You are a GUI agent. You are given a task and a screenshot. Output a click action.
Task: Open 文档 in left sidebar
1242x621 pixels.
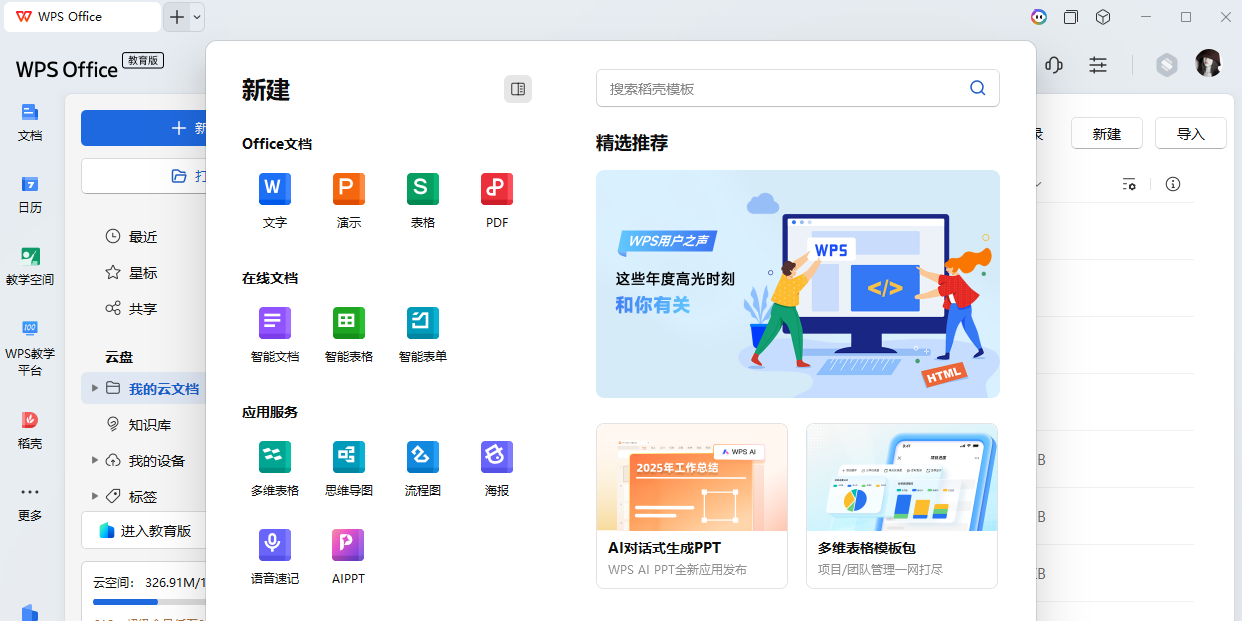[x=30, y=122]
